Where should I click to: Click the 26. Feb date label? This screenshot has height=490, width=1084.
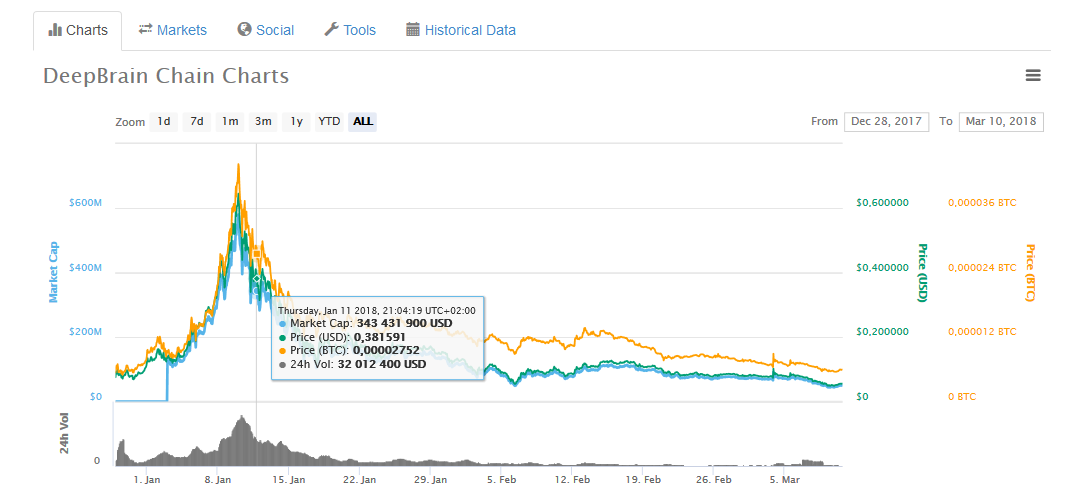[714, 479]
